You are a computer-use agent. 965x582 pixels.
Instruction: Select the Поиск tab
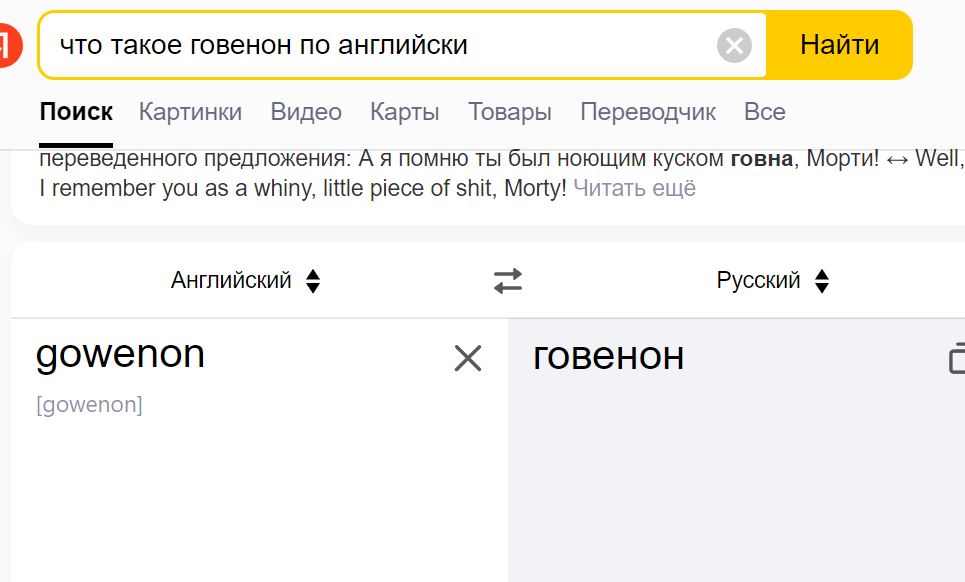coord(76,112)
